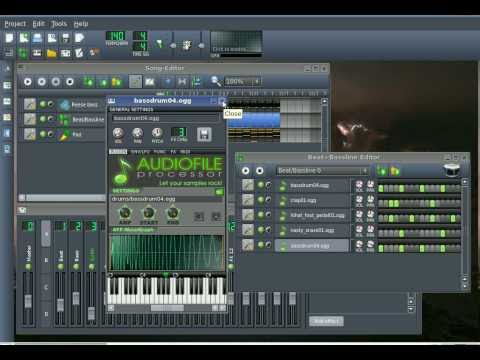Viewport: 480px width, 360px height.
Task: Adjust the PAN knob in bassdrum04.ogg window
Action: [137, 133]
